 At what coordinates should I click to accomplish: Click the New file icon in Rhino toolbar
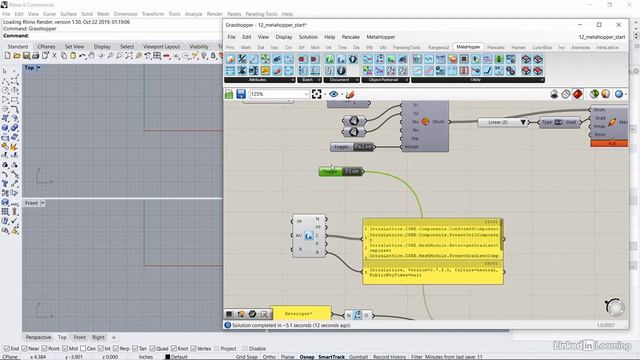pos(7,56)
